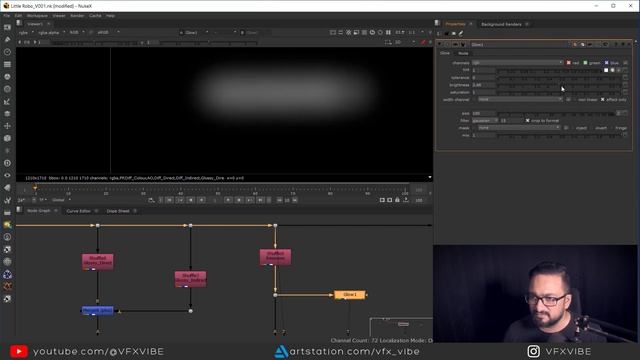Screen dimensions: 640x360
Task: Open the Time nodes clock icon
Action: (7, 52)
